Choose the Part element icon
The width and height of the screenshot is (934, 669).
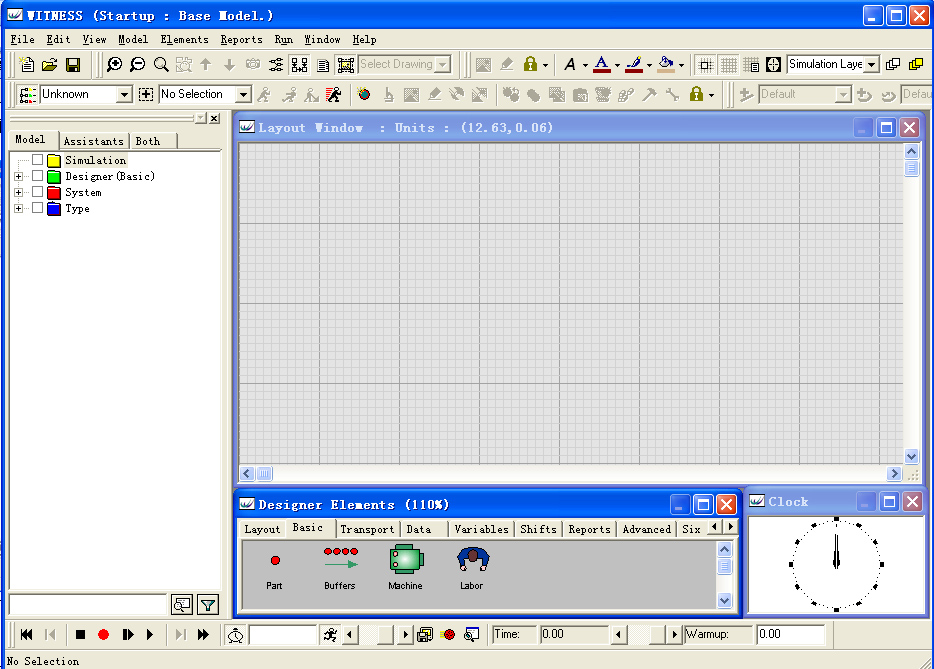[x=275, y=561]
